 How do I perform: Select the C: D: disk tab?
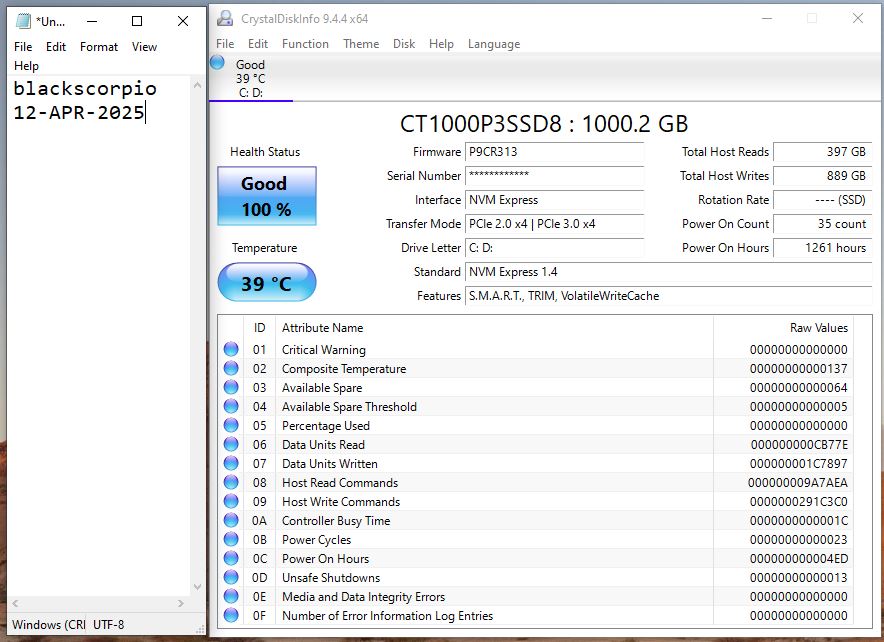(x=250, y=78)
